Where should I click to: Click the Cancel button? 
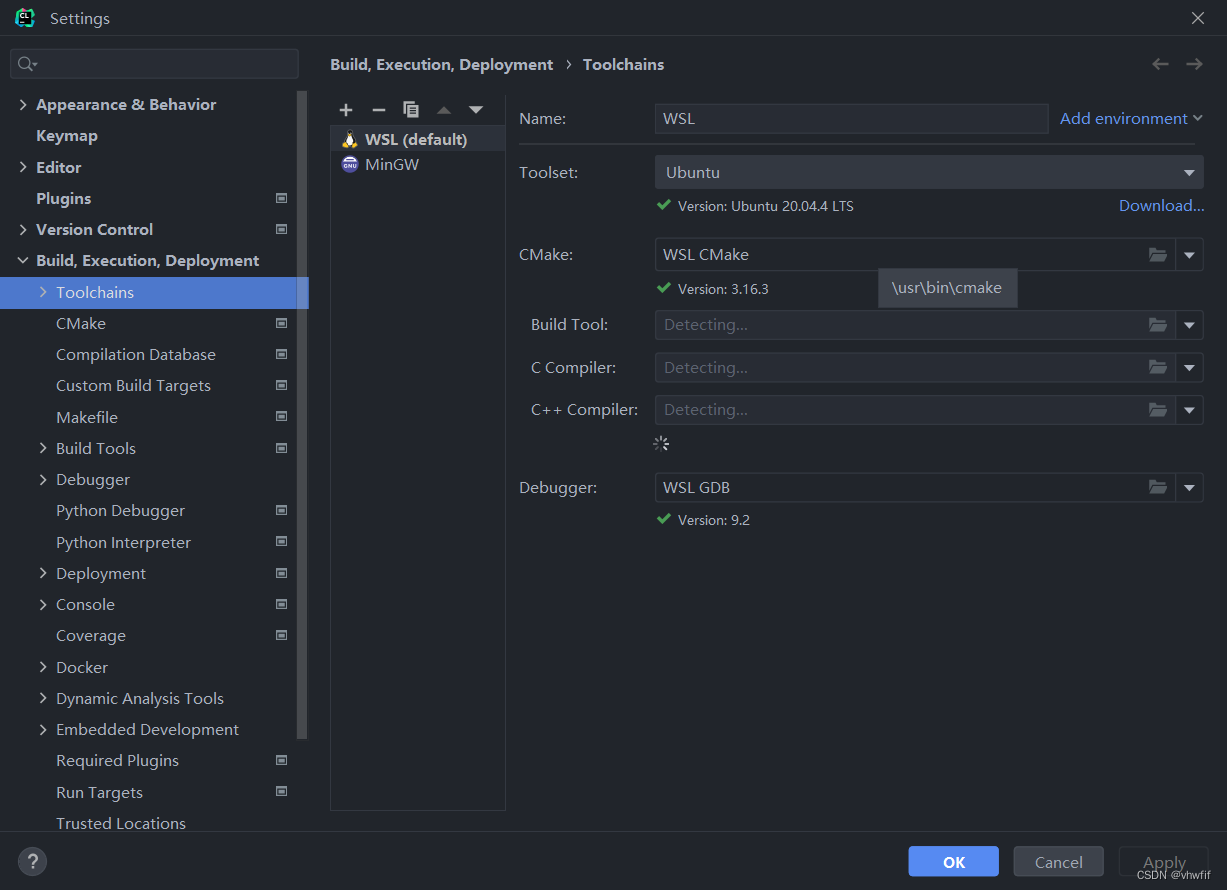pos(1059,862)
